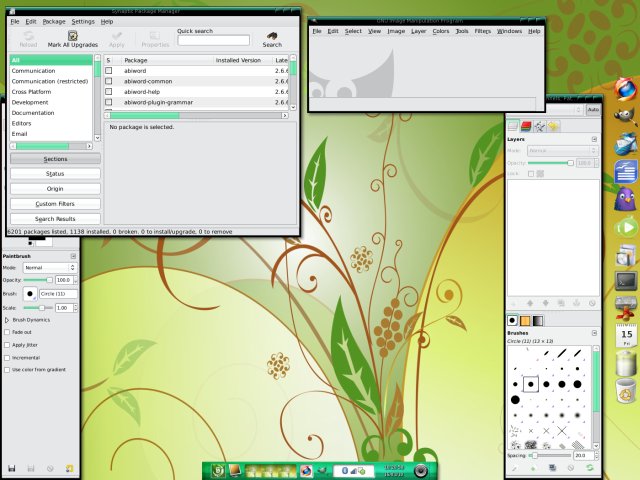The image size is (640, 480).
Task: Open the Paths tab in GIMP dock
Action: (x=540, y=127)
